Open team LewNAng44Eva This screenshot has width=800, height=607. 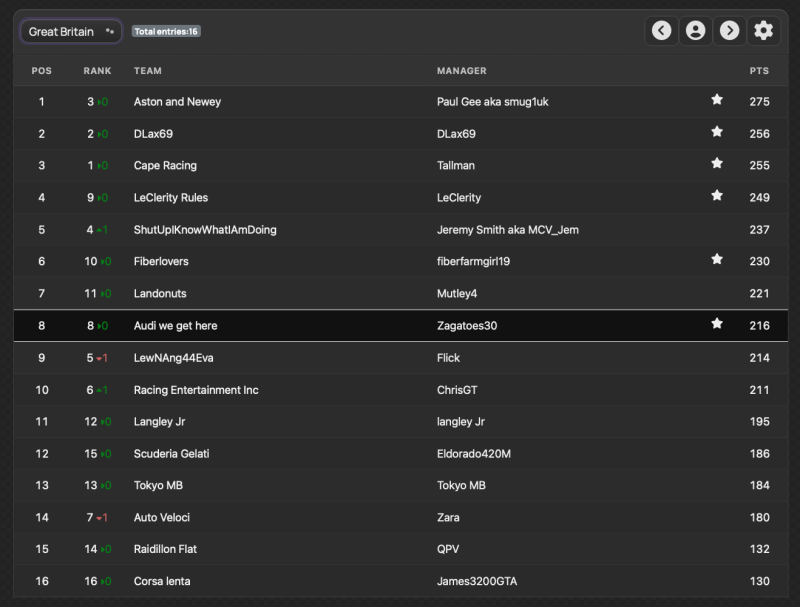(x=173, y=358)
